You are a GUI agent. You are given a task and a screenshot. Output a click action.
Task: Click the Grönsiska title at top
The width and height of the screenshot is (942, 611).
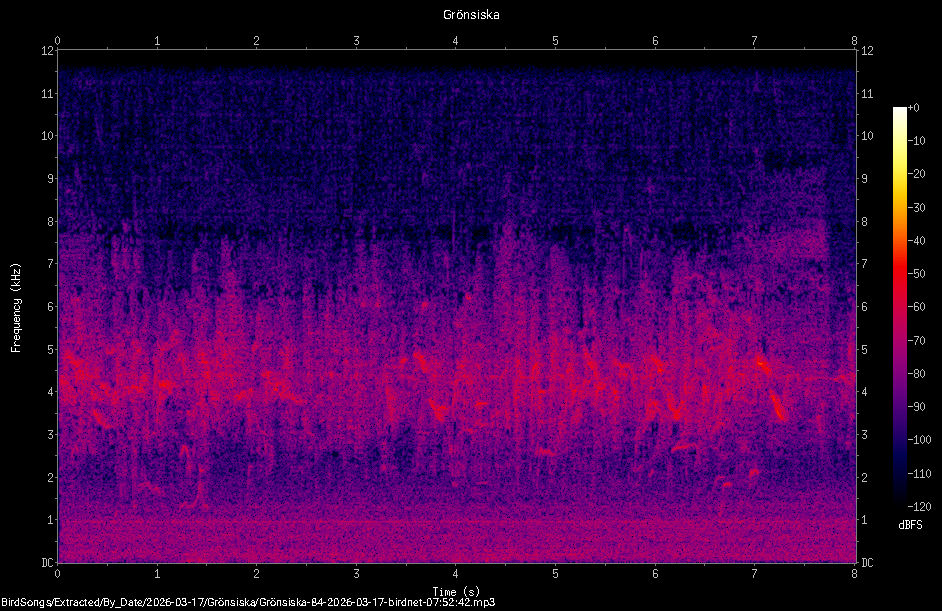coord(471,14)
